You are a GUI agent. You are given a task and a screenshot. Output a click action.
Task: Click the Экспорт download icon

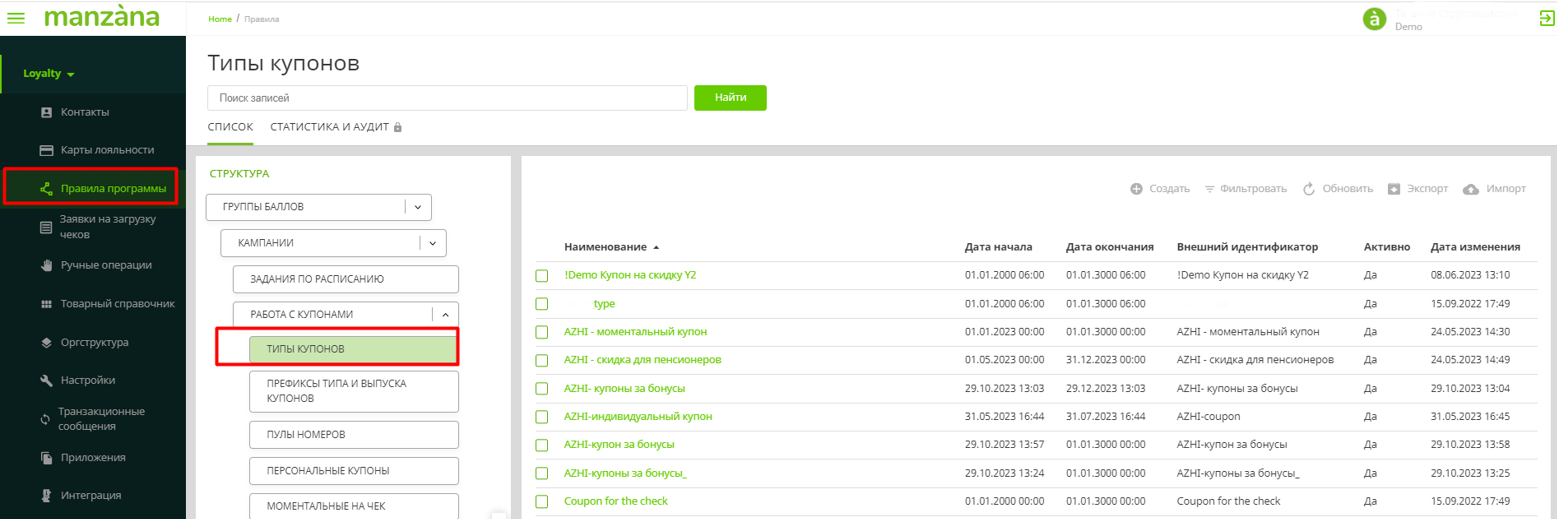coord(1394,189)
